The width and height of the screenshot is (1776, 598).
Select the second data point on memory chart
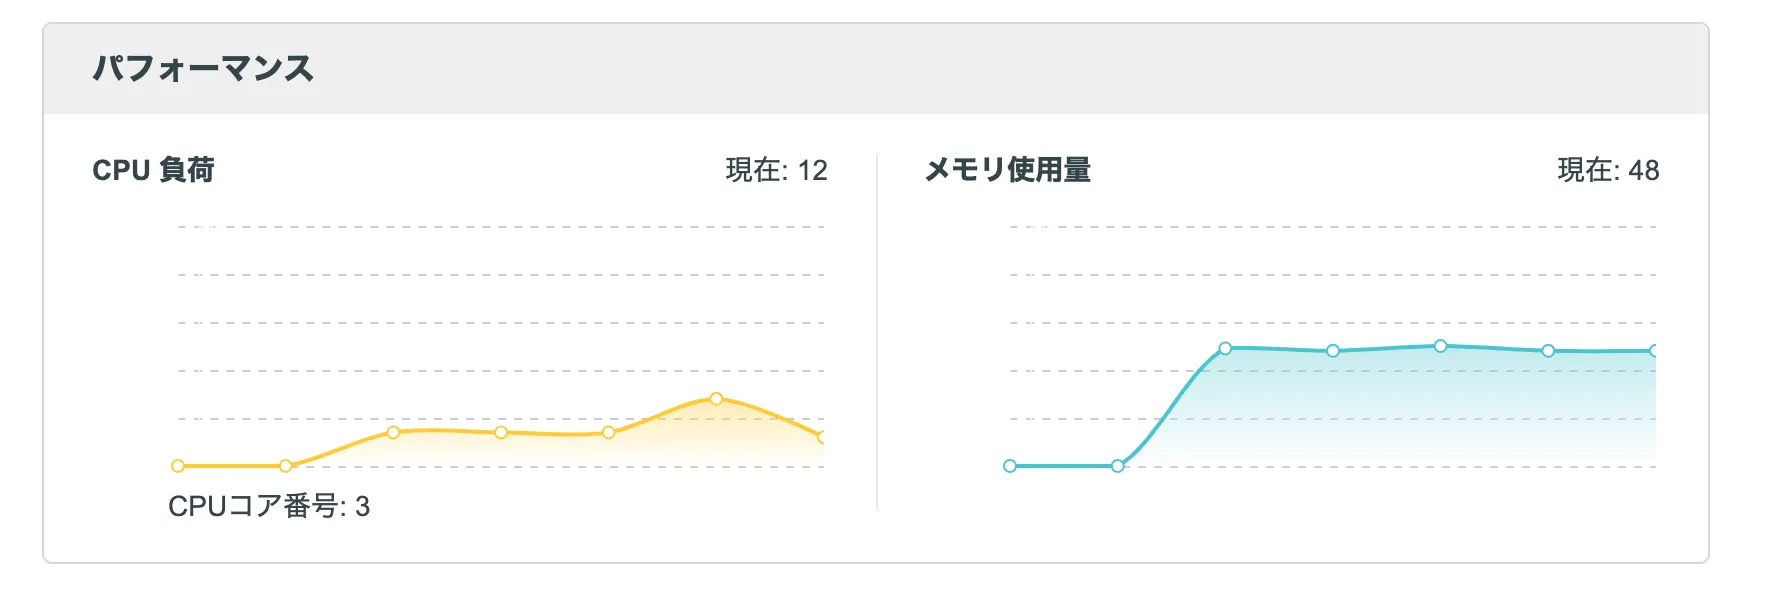(1118, 466)
